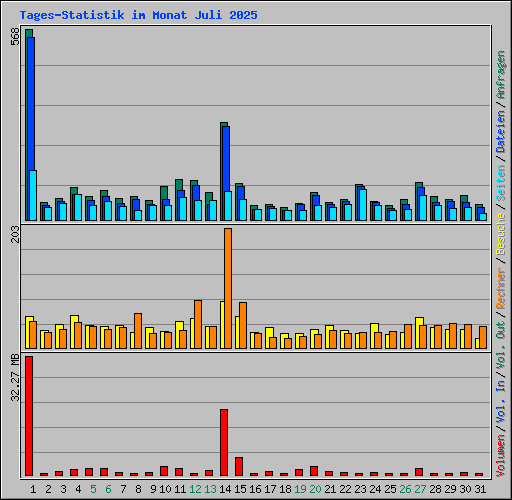Click the cyan Seiten bar for day 1

coord(33,195)
